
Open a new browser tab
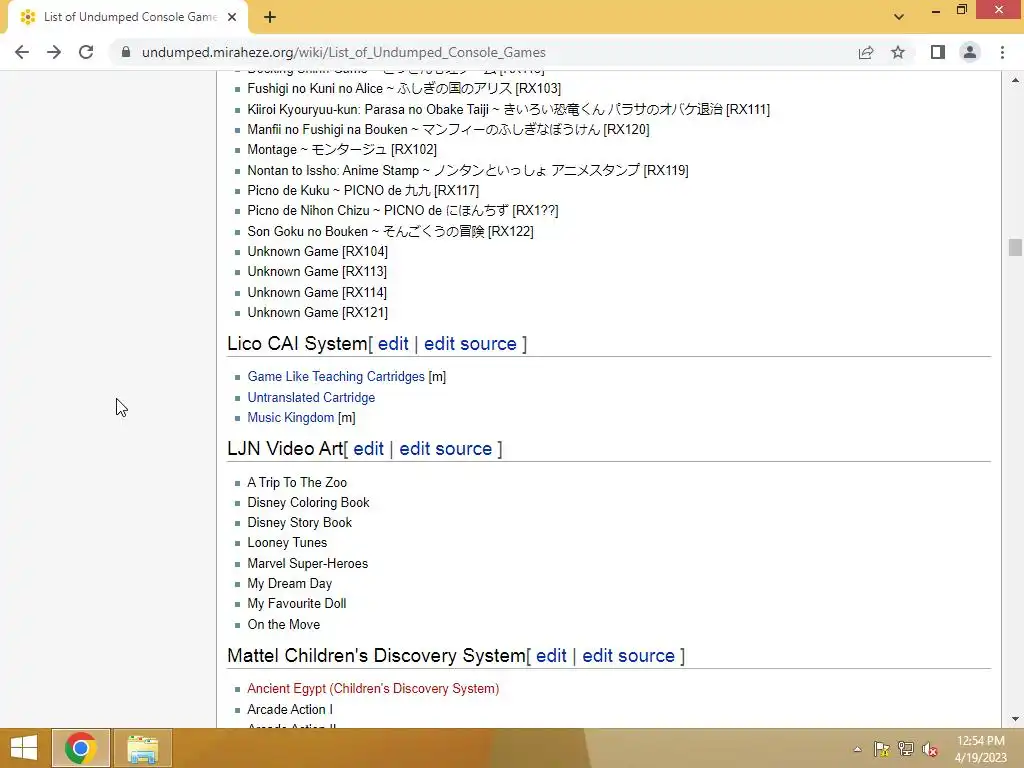pyautogui.click(x=270, y=18)
